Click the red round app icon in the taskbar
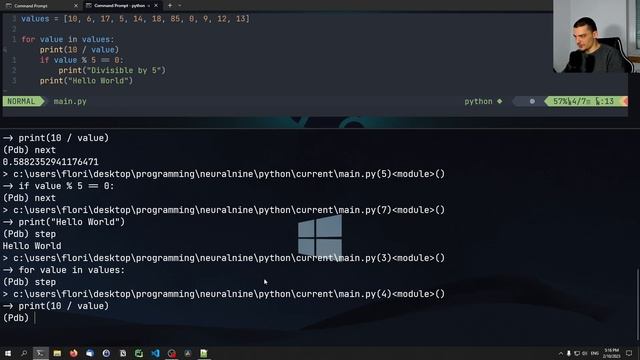 pyautogui.click(x=172, y=353)
